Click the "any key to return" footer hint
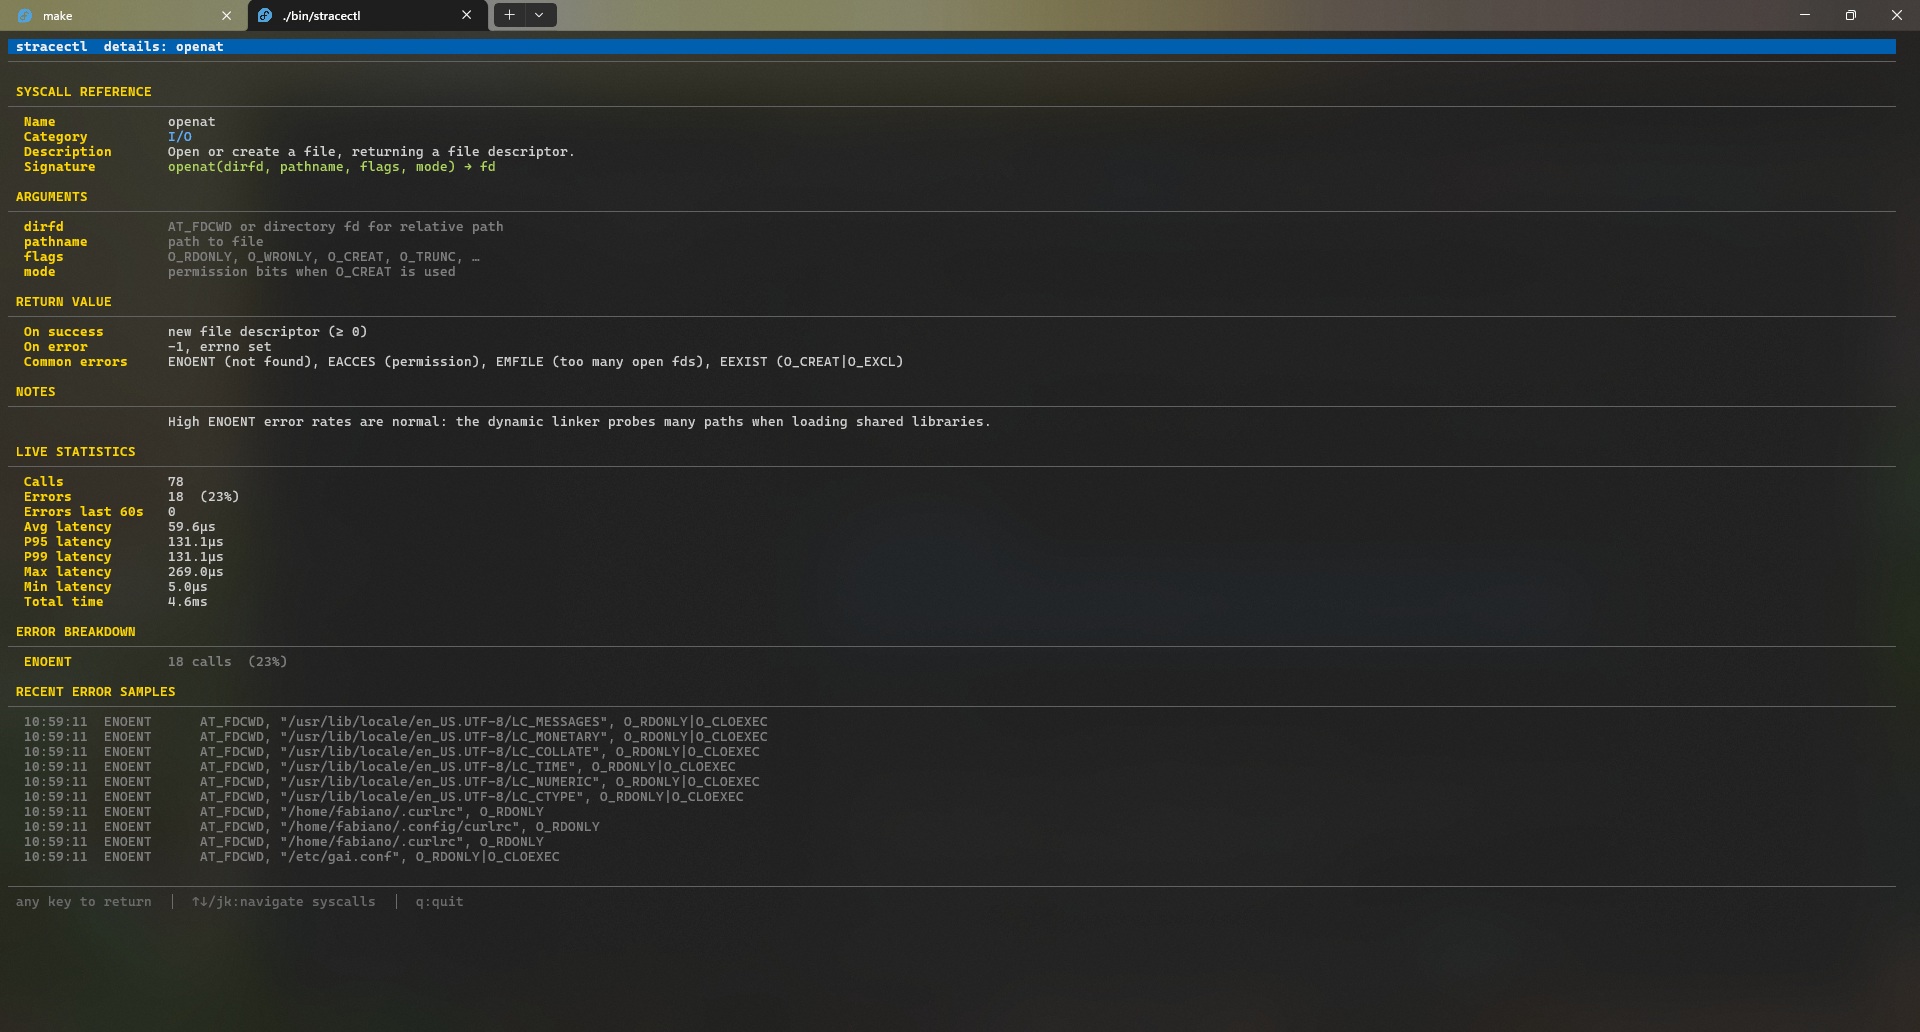This screenshot has width=1920, height=1032. [84, 902]
